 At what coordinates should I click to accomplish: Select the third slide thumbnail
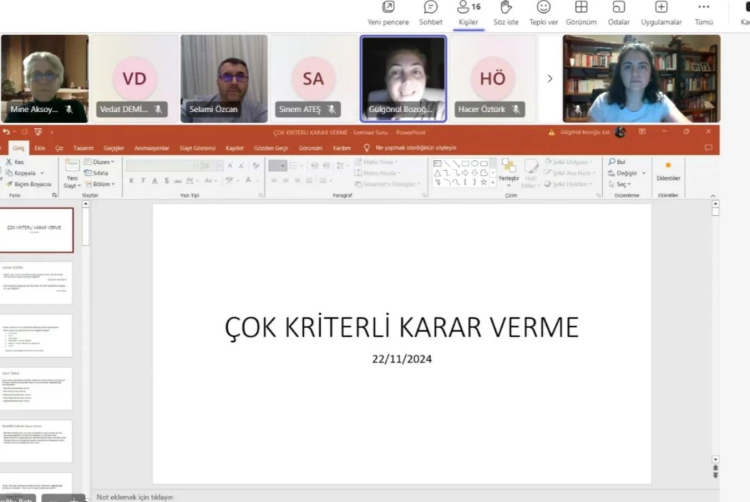pyautogui.click(x=36, y=336)
